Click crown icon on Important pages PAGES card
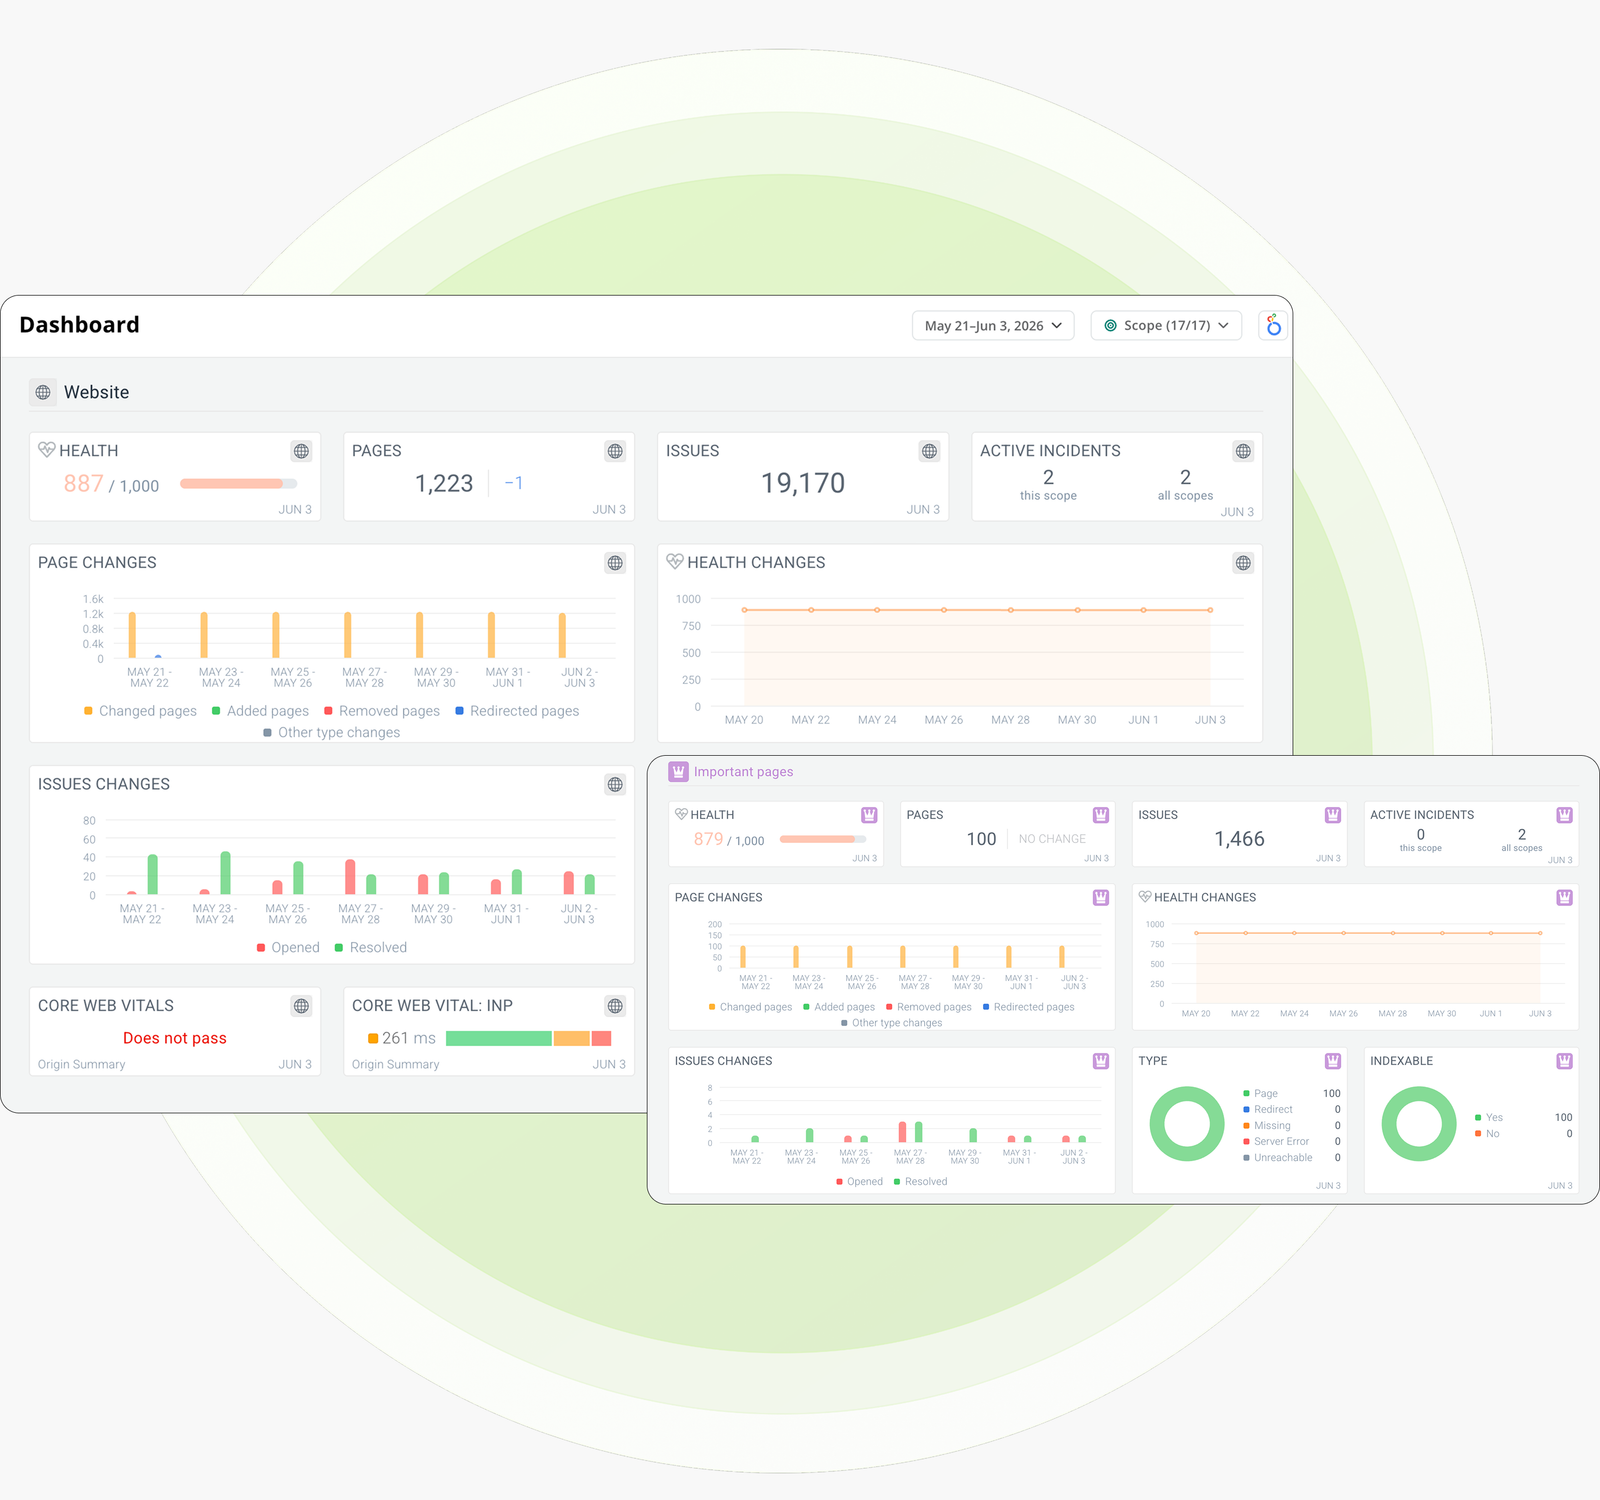This screenshot has width=1600, height=1500. tap(1101, 815)
